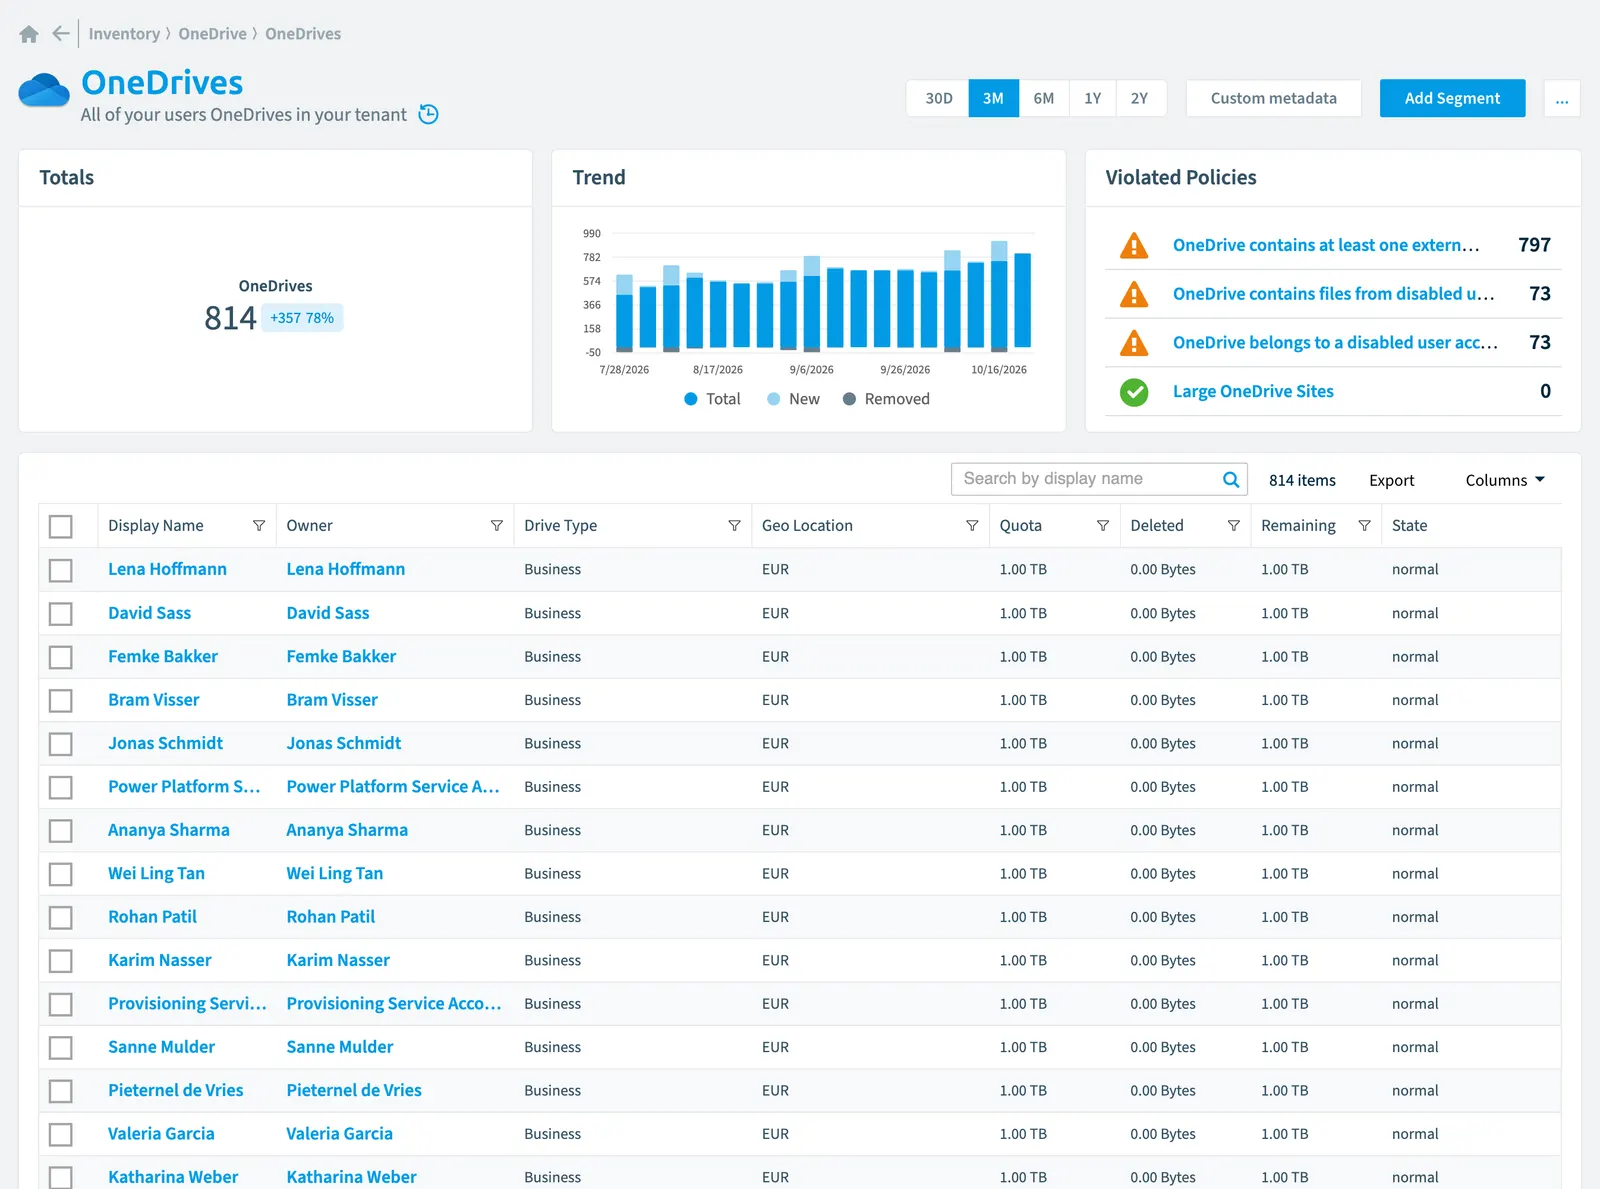
Task: Click the 797 violation count
Action: tap(1534, 245)
